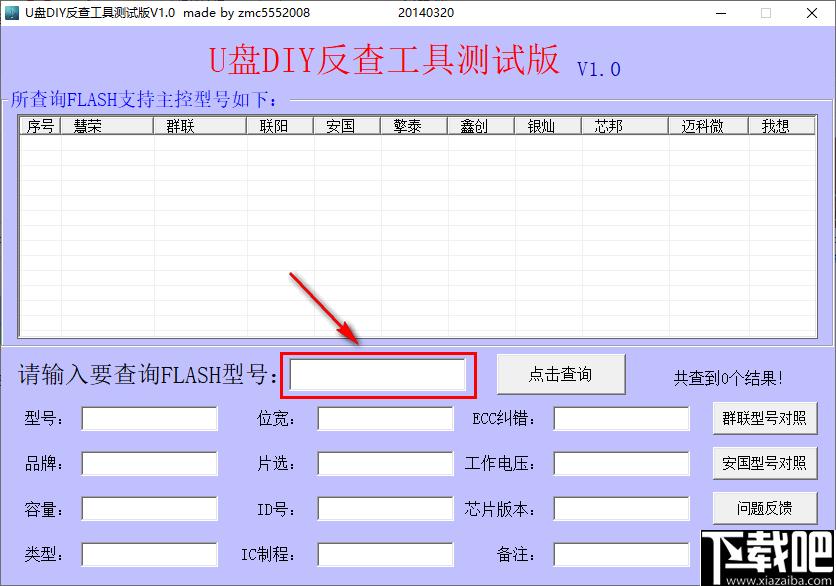Click the 共查到0个结果 status text

click(728, 378)
